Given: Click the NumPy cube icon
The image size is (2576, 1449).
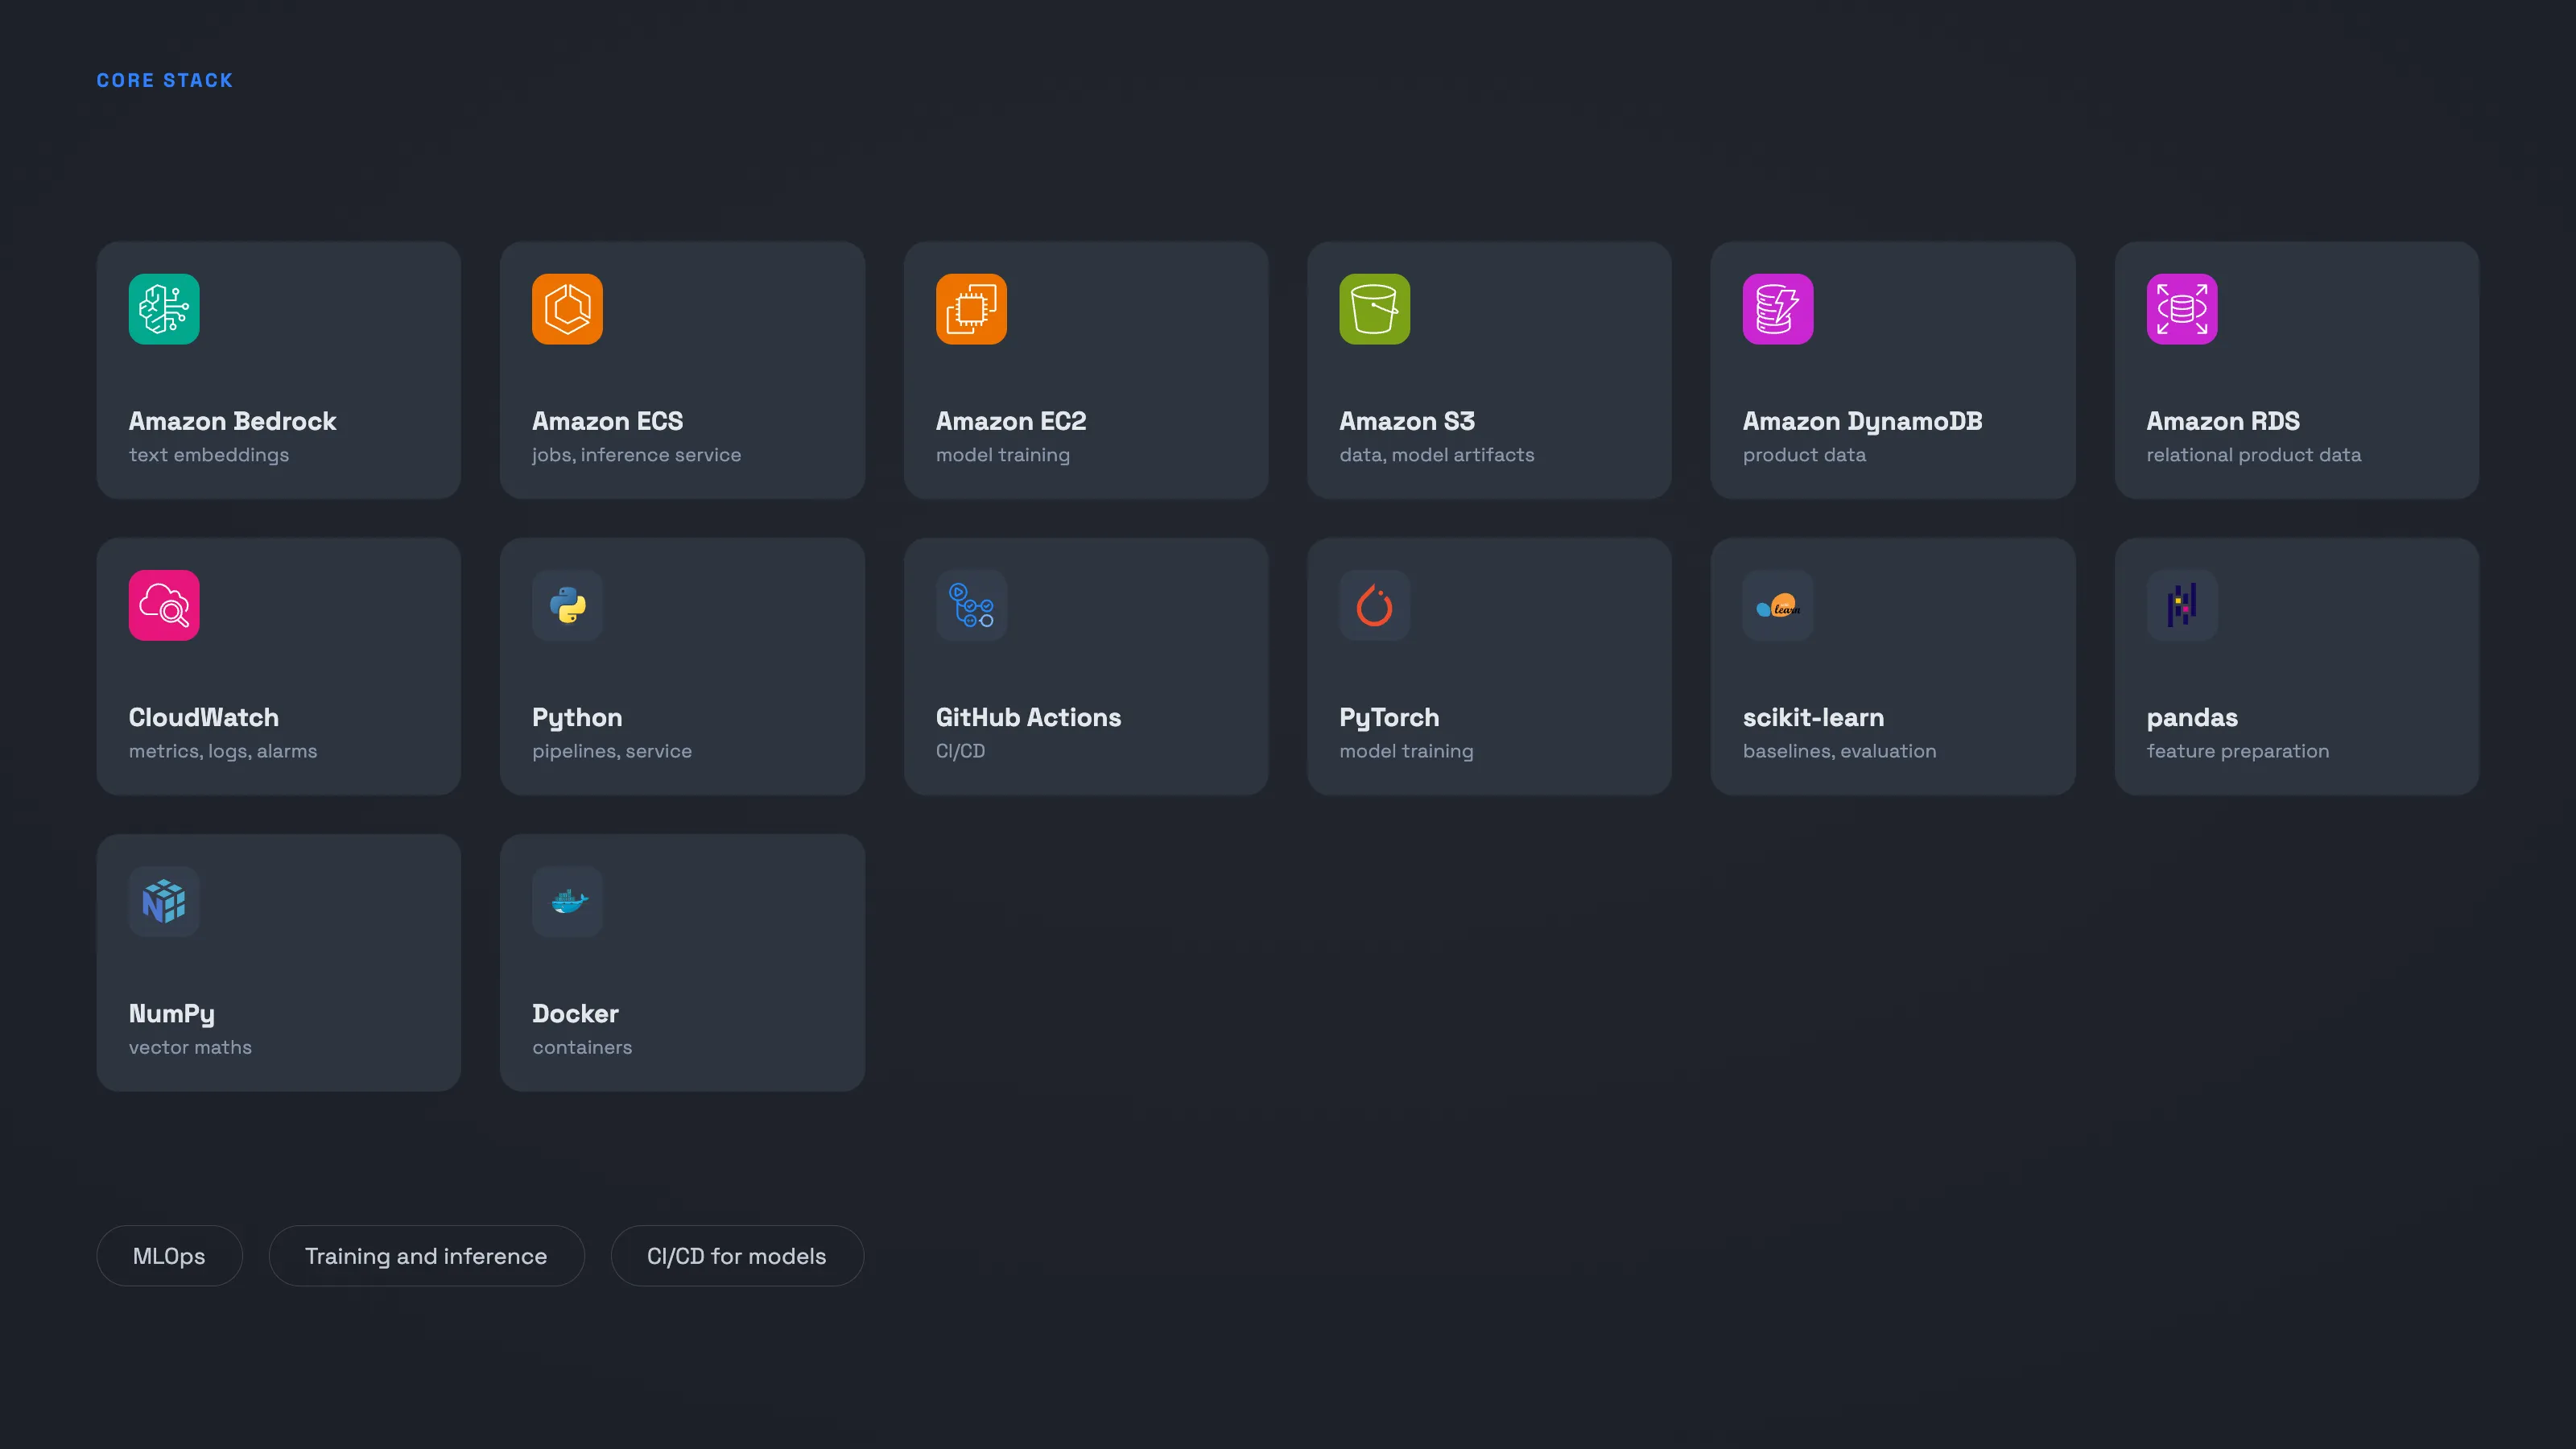Looking at the screenshot, I should 164,901.
